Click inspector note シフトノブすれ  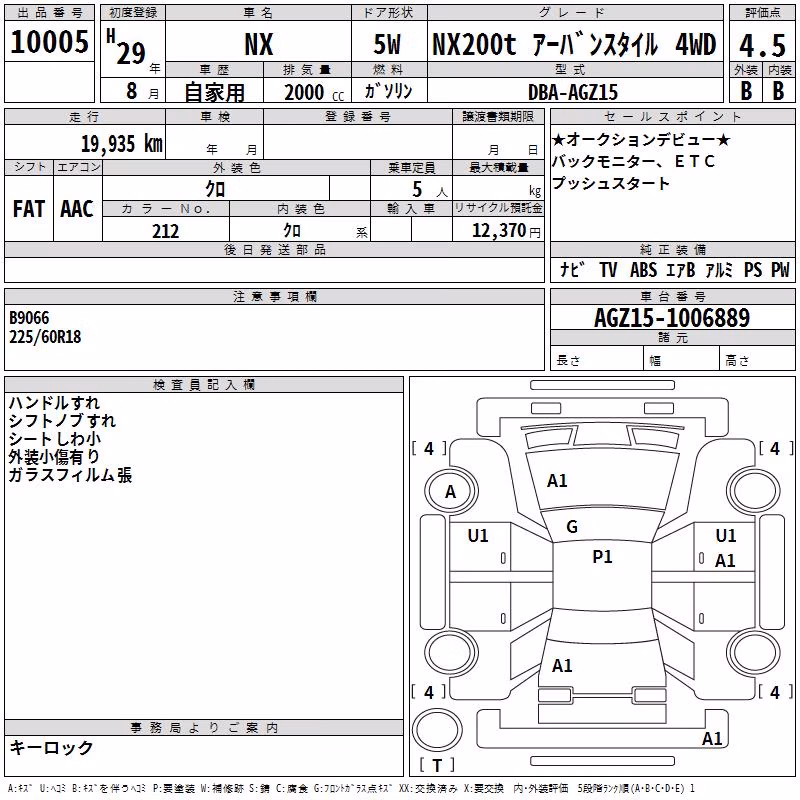pos(62,420)
